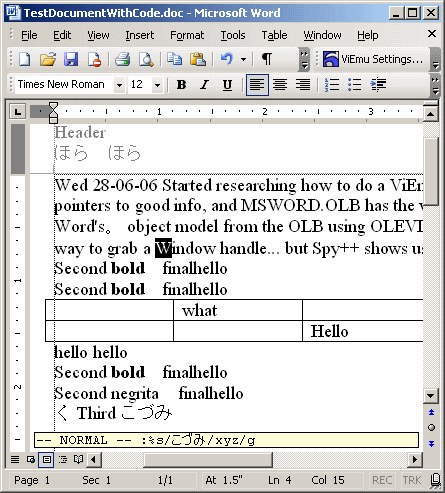Image resolution: width=445 pixels, height=493 pixels.
Task: Expand the Times New Roman font dropdown
Action: 119,85
